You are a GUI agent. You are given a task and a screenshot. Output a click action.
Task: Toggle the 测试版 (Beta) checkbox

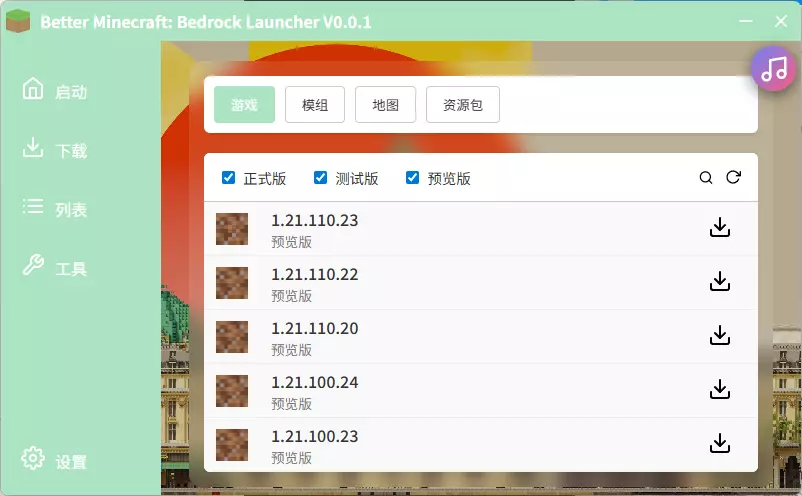coord(320,177)
